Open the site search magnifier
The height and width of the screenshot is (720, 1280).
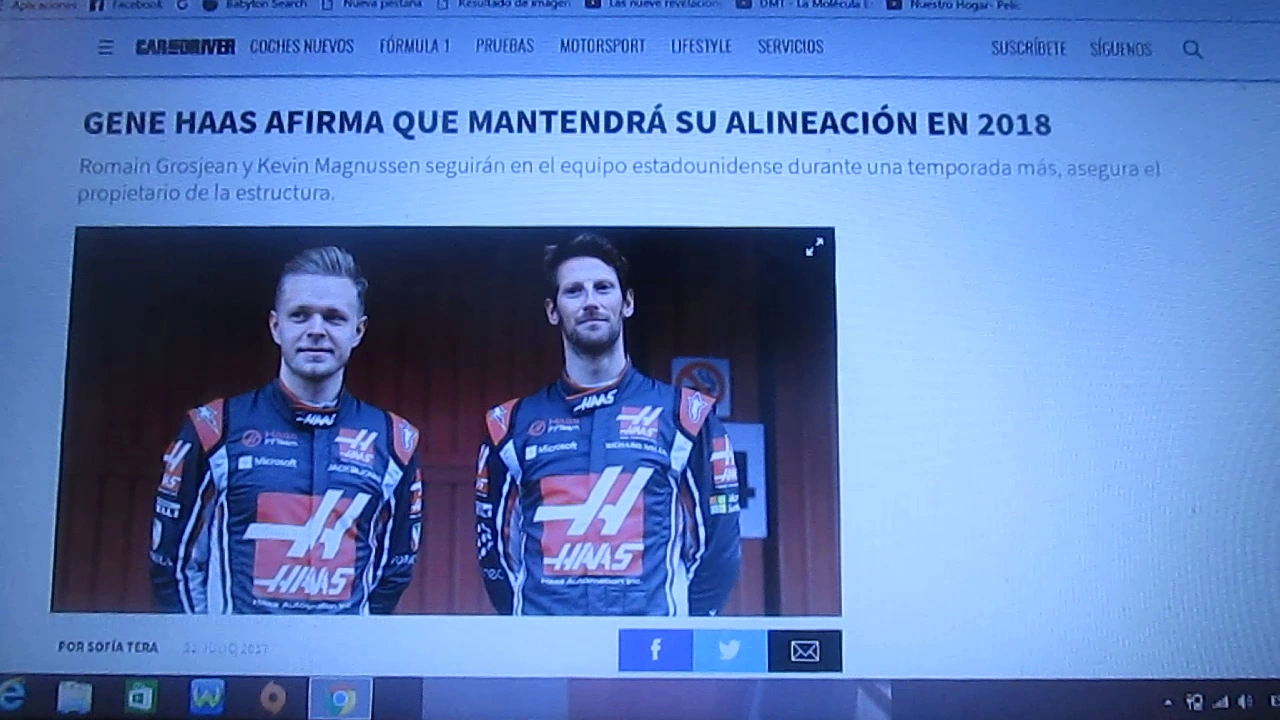point(1192,48)
